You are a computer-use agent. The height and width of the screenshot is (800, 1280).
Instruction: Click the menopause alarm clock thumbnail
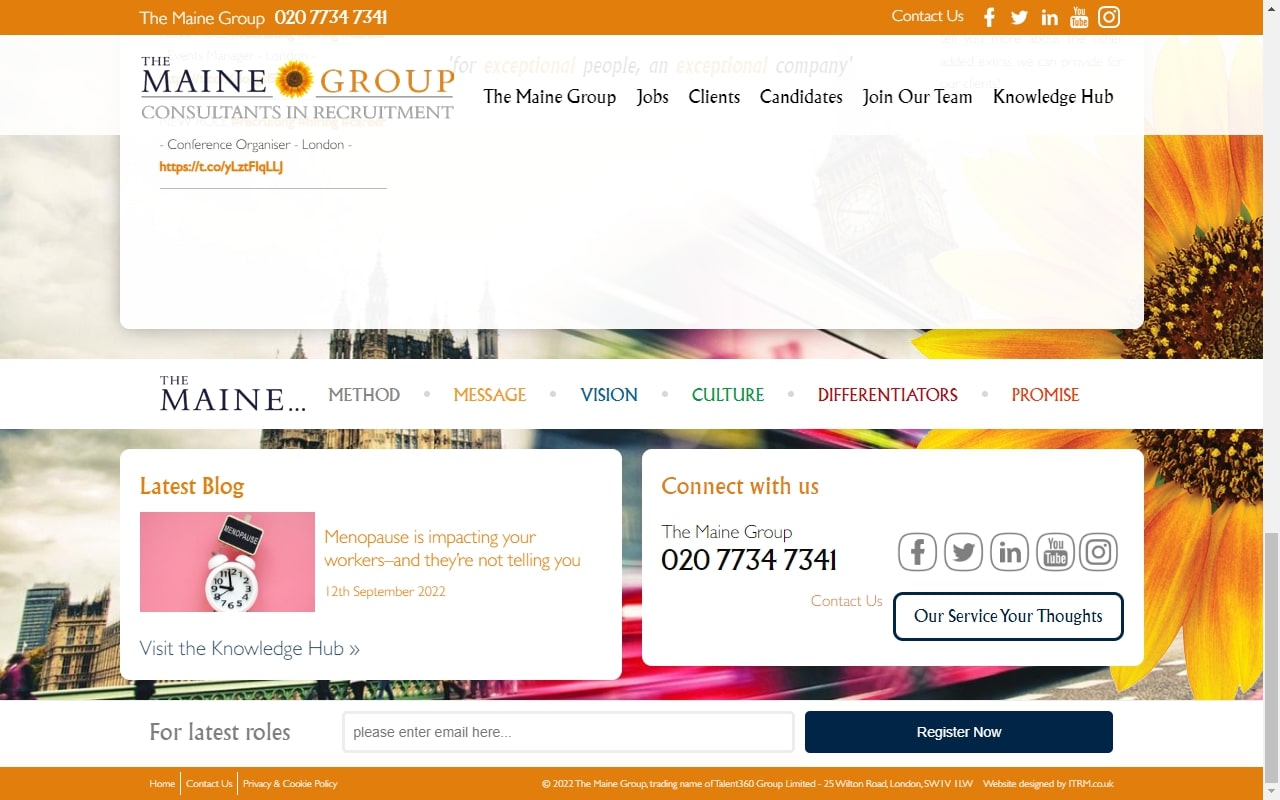pos(227,562)
